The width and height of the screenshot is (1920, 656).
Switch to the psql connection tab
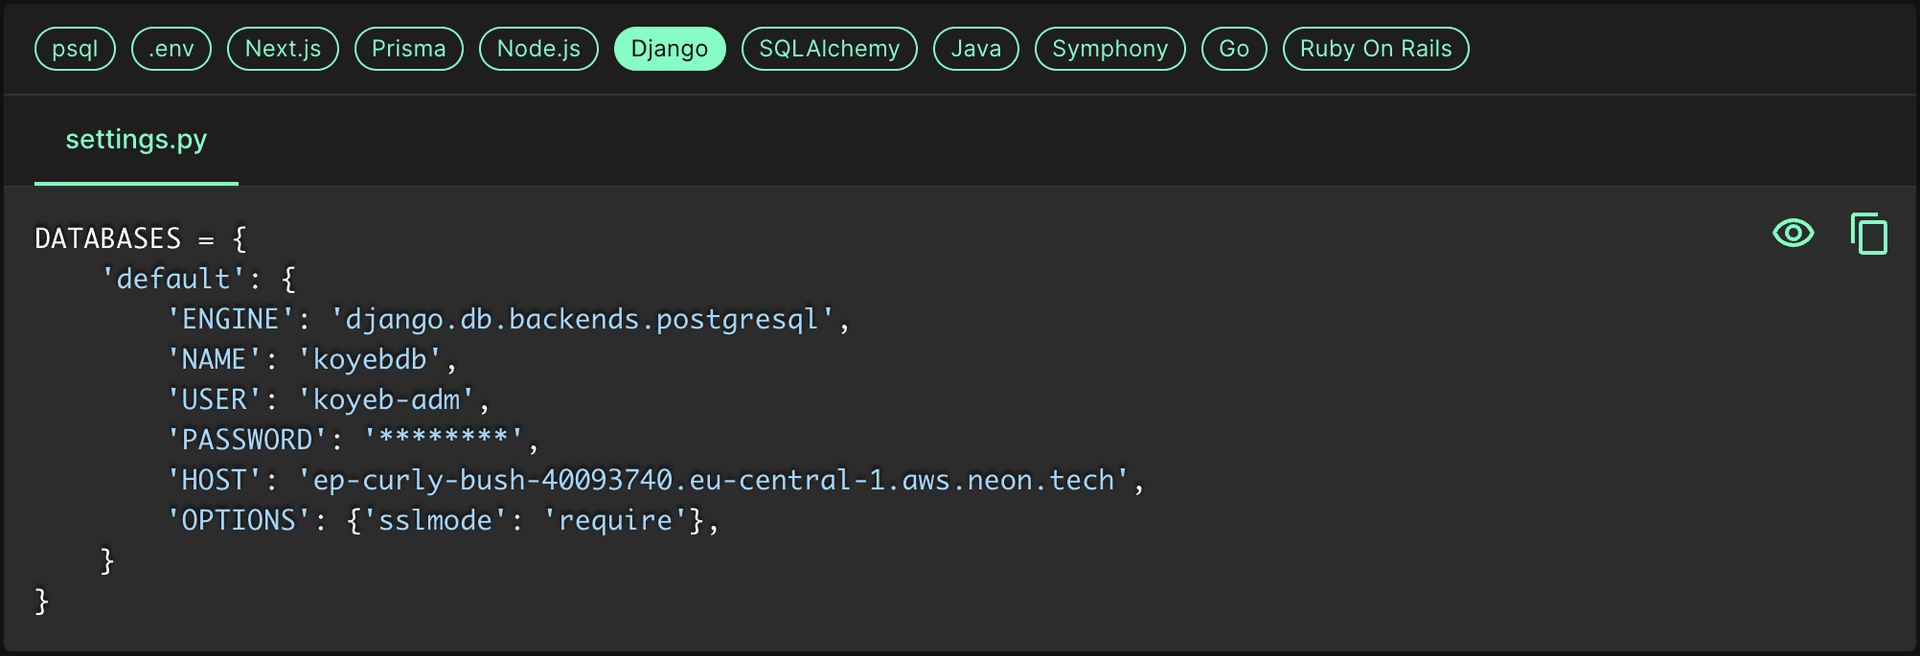pos(74,48)
